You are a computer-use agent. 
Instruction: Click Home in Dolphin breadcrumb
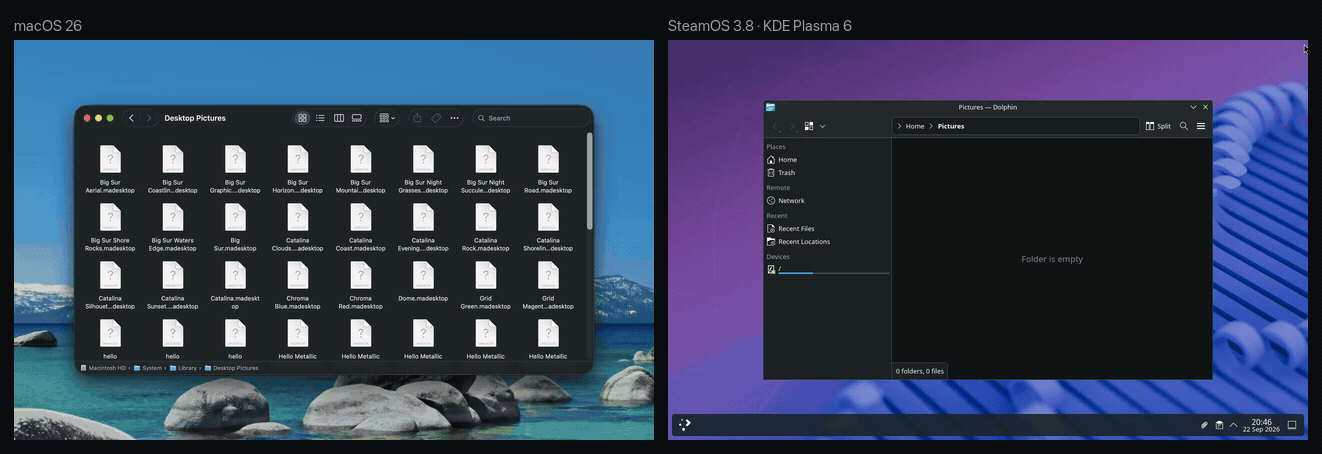pos(915,127)
